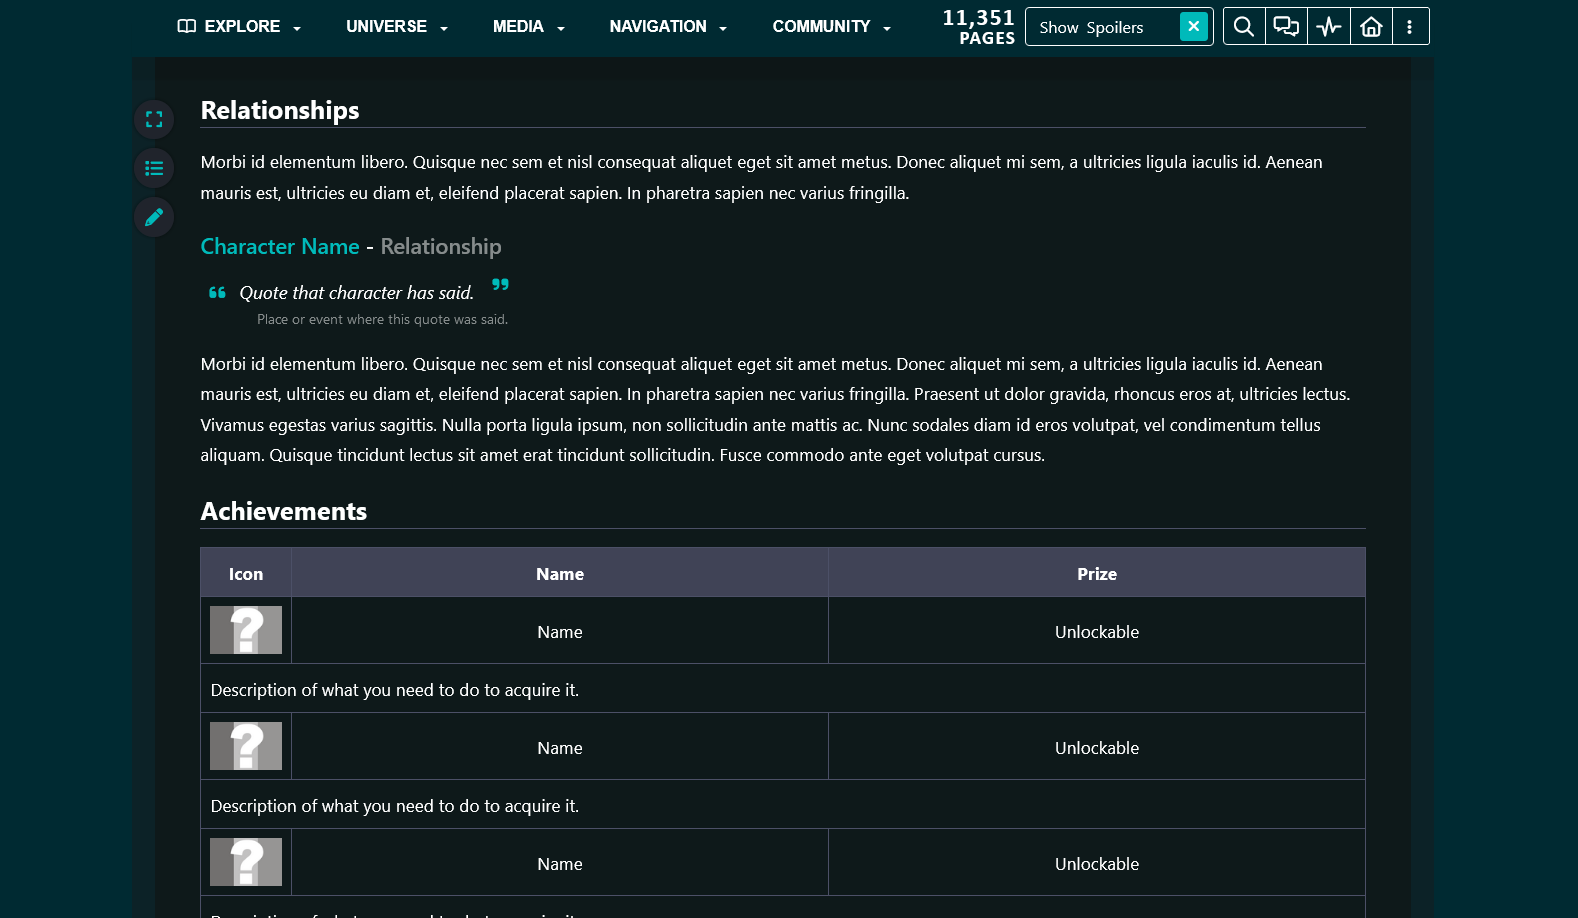Click the third achievement question-mark image
The image size is (1578, 918).
[x=246, y=862]
